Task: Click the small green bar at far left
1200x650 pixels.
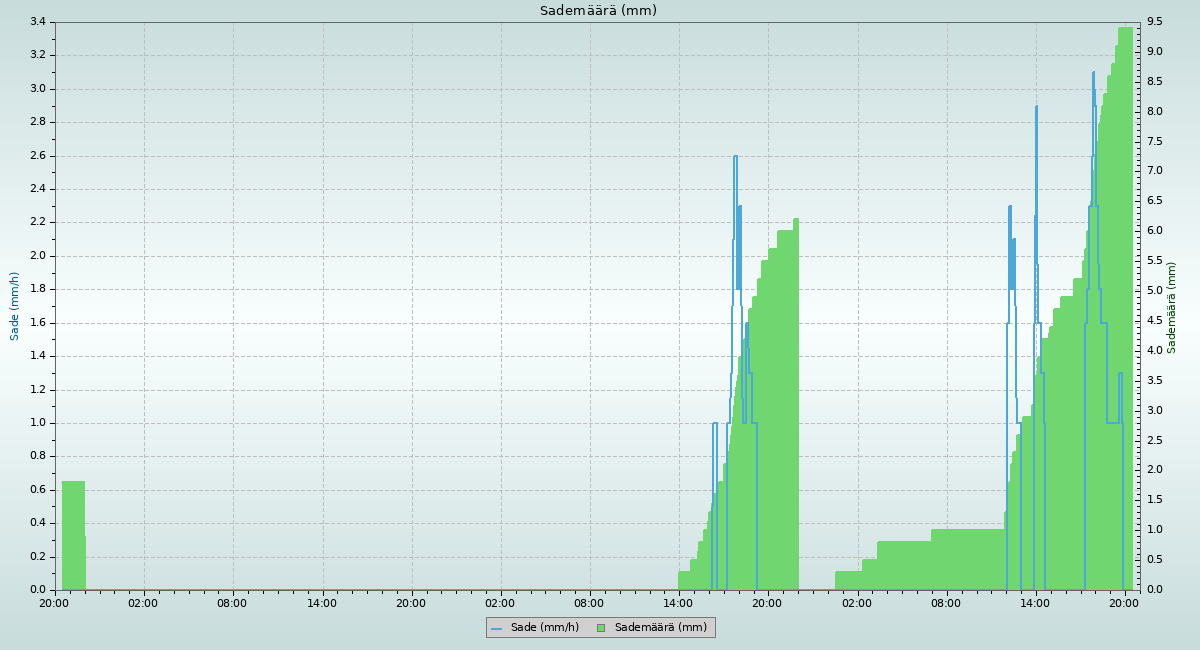Action: (x=73, y=535)
